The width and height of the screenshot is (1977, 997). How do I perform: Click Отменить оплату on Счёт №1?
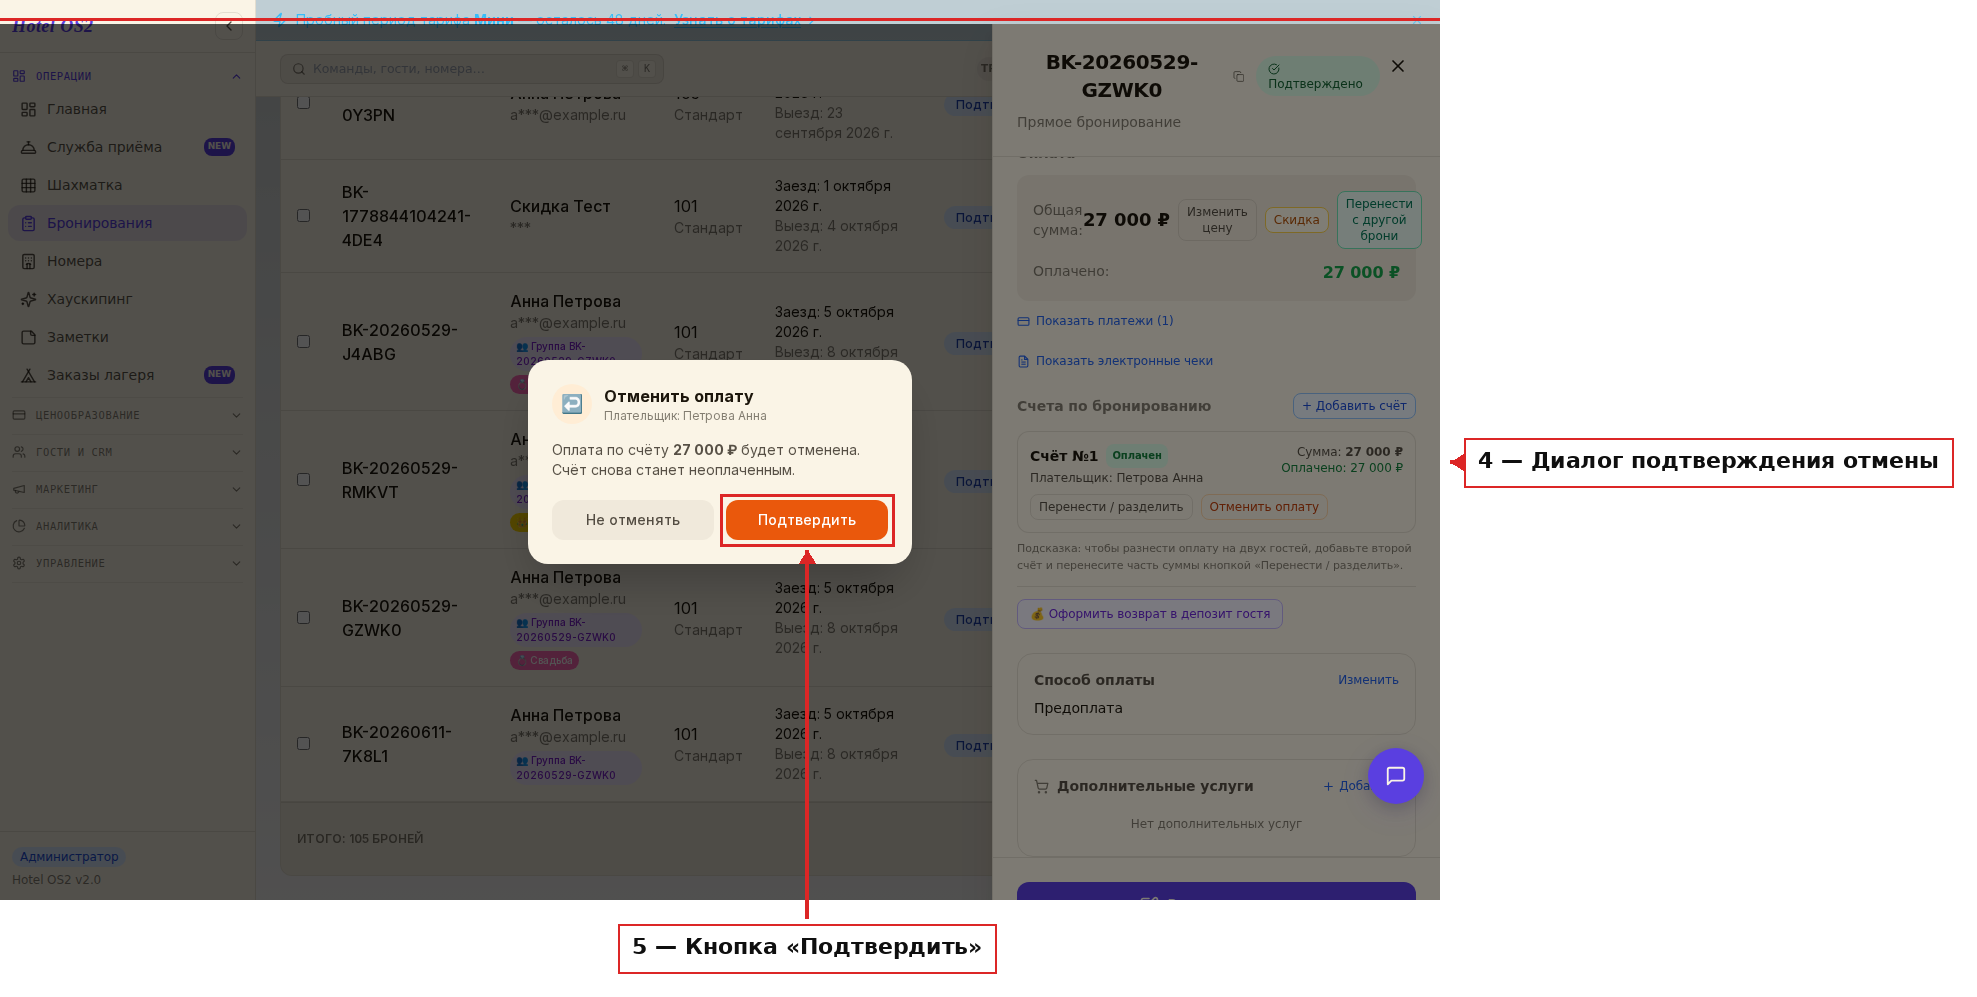pyautogui.click(x=1264, y=507)
